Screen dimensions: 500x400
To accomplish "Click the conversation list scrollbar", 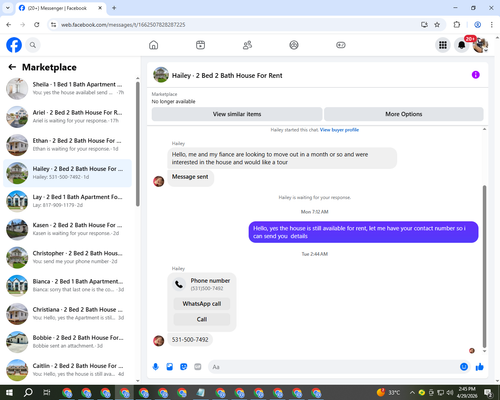I will (138, 144).
